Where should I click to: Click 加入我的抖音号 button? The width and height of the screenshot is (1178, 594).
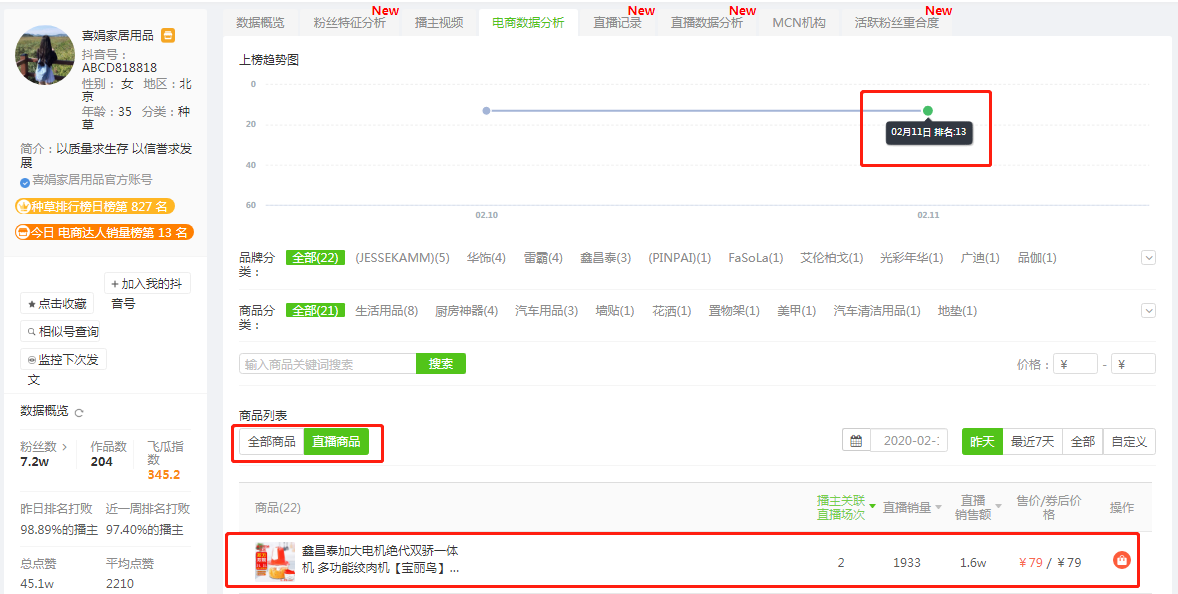pyautogui.click(x=147, y=284)
